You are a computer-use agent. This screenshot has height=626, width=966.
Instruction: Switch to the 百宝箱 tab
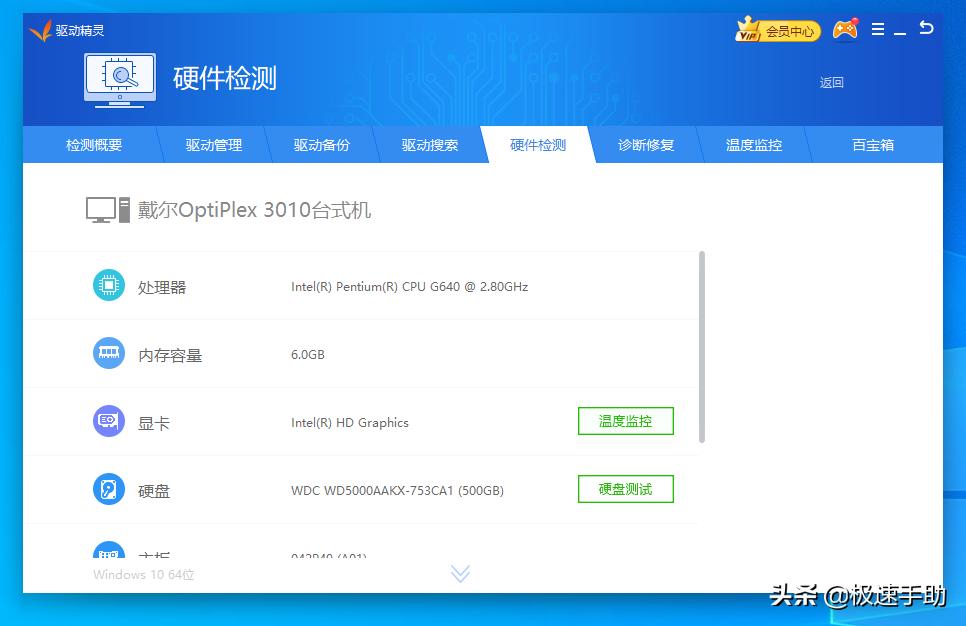tap(871, 144)
